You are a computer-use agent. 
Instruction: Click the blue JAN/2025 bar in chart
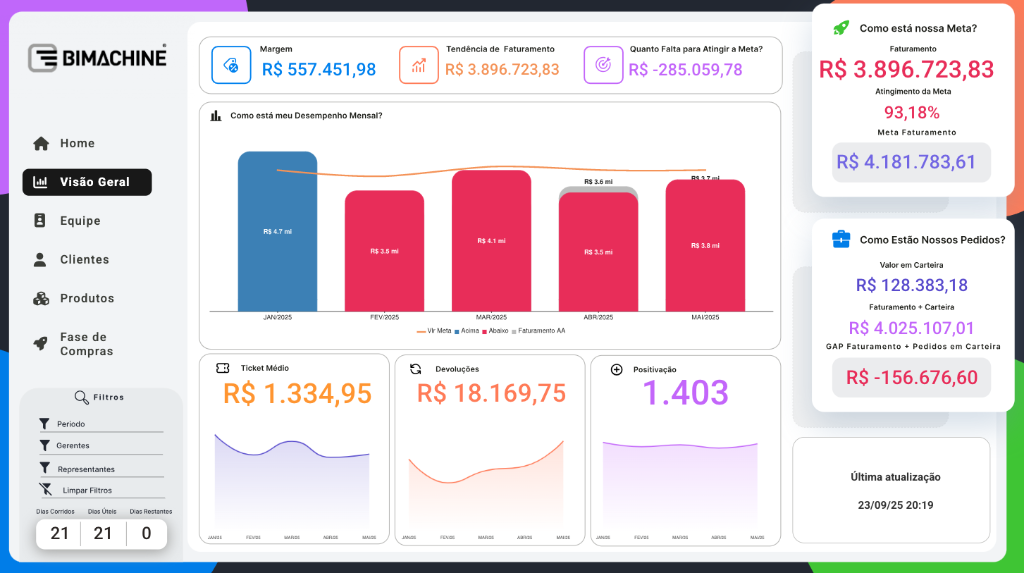tap(277, 230)
